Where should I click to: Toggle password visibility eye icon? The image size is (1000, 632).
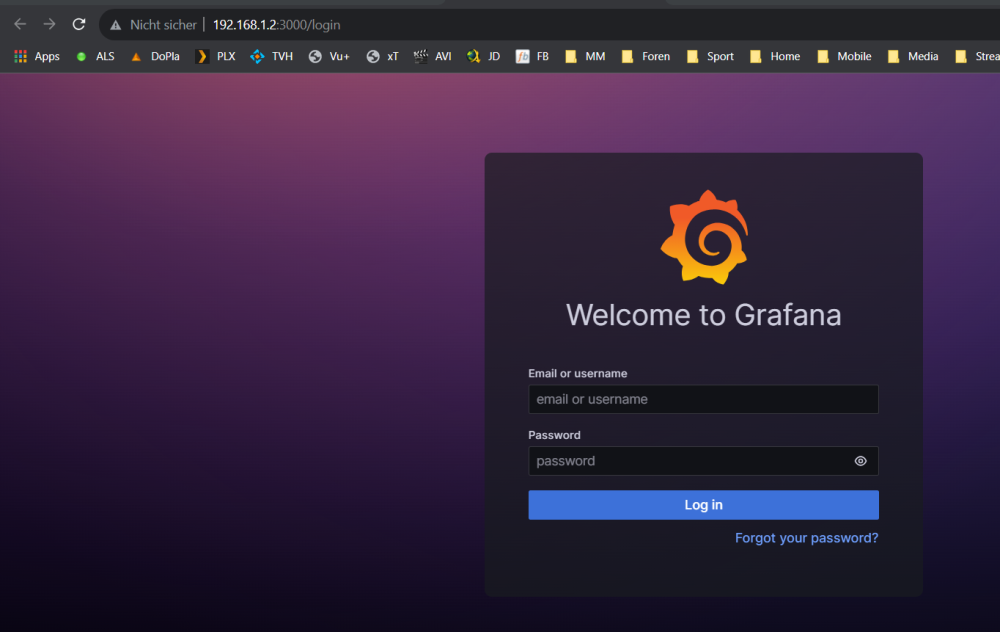(860, 461)
